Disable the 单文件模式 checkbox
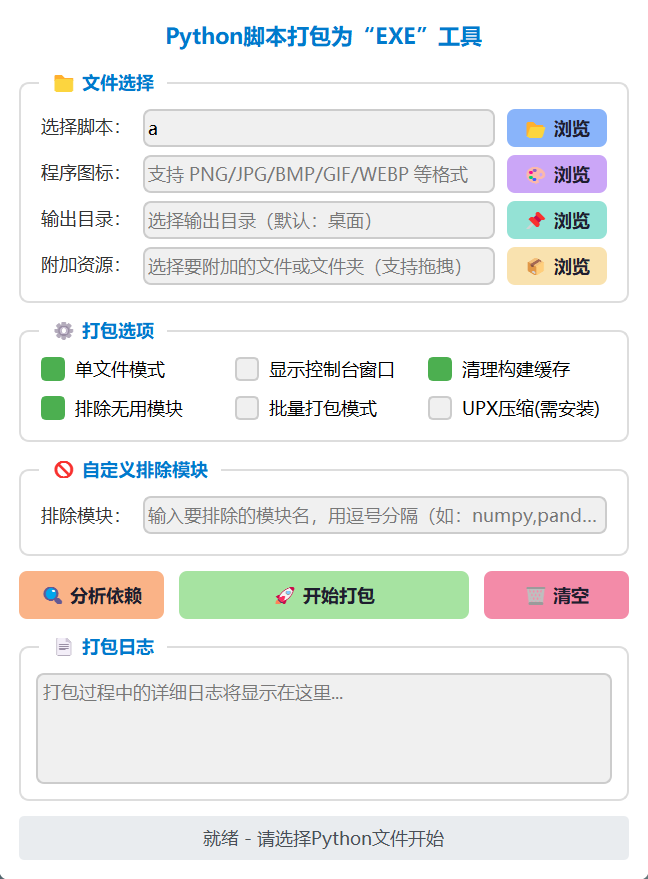Viewport: 648px width, 879px height. [x=53, y=370]
